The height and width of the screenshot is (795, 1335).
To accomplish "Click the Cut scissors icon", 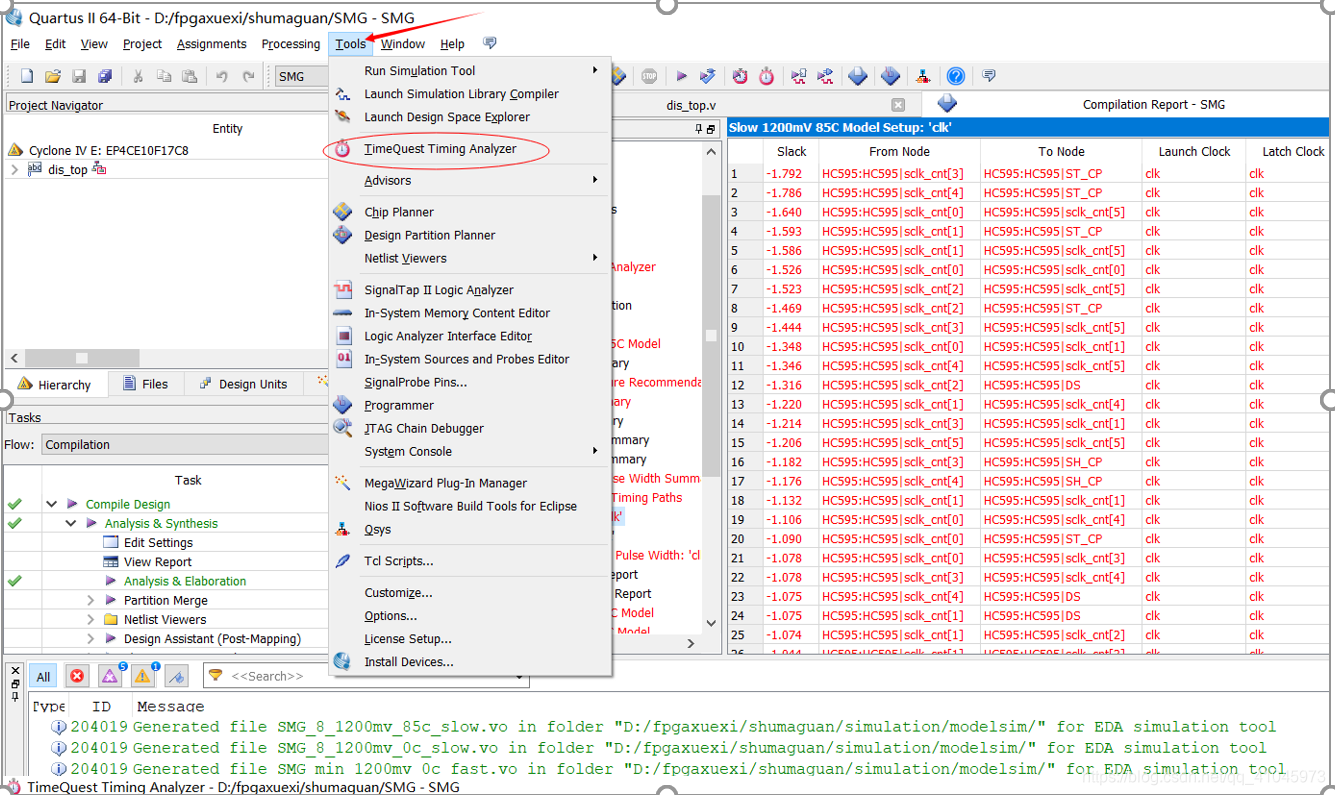I will click(138, 76).
